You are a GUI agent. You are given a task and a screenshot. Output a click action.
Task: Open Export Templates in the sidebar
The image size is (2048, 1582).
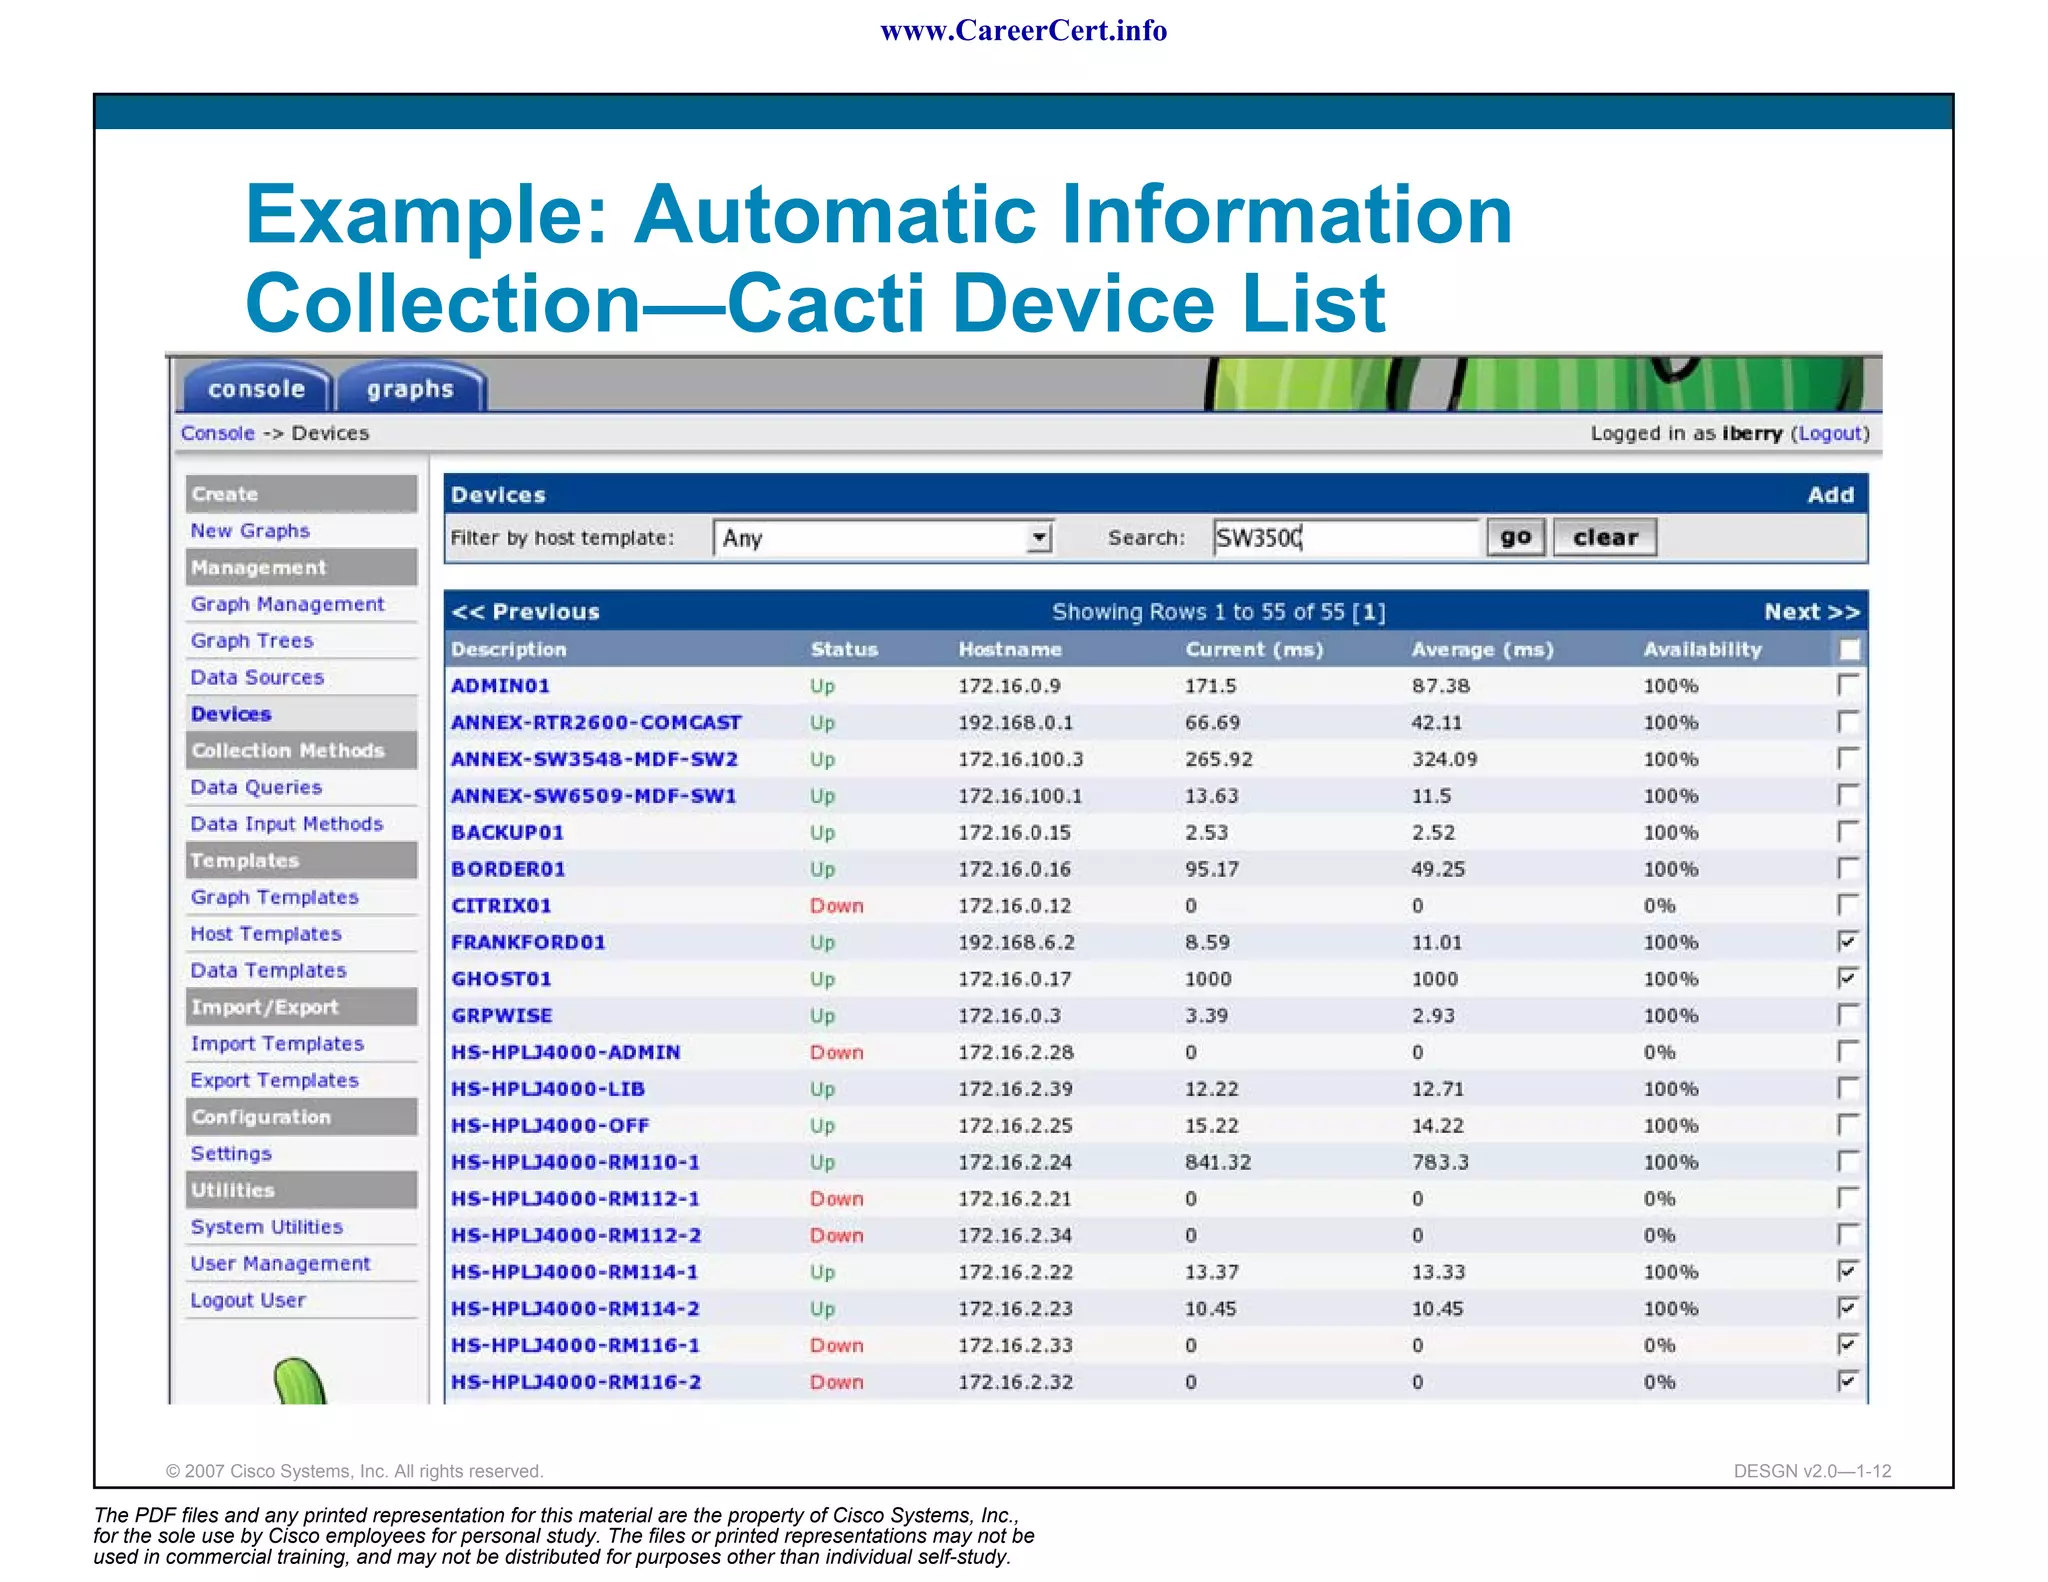pos(274,1080)
